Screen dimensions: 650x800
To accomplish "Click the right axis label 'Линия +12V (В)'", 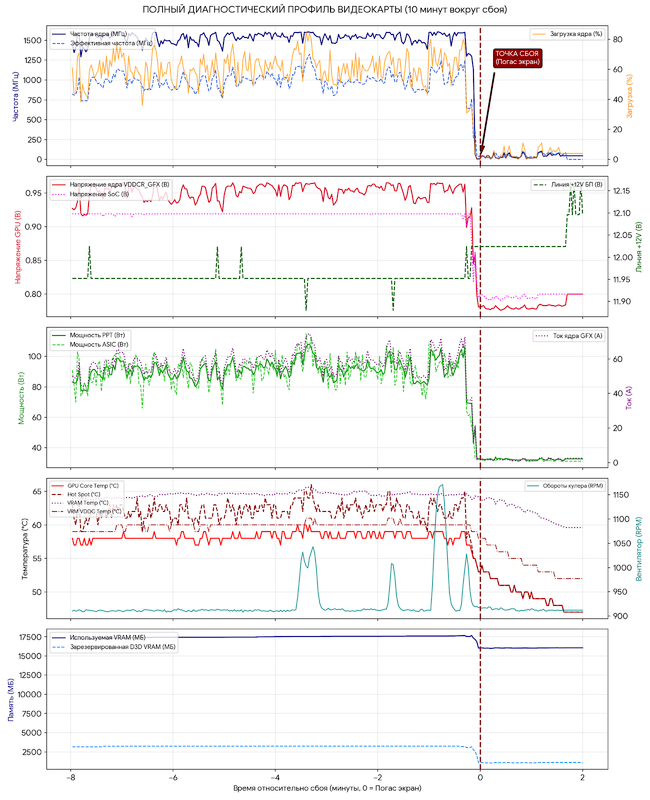I will [639, 247].
